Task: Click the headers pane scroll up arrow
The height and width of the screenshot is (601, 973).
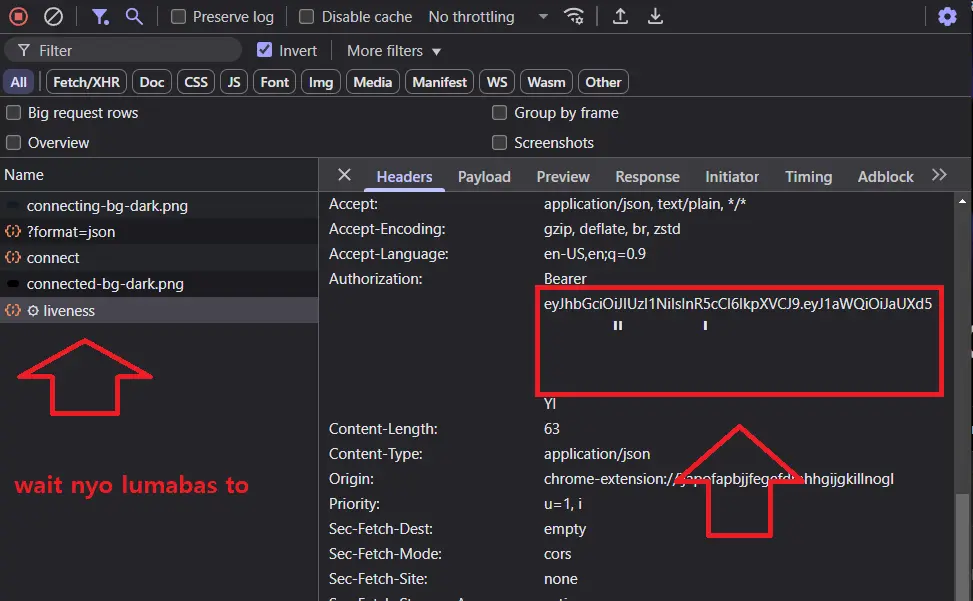Action: pos(962,201)
